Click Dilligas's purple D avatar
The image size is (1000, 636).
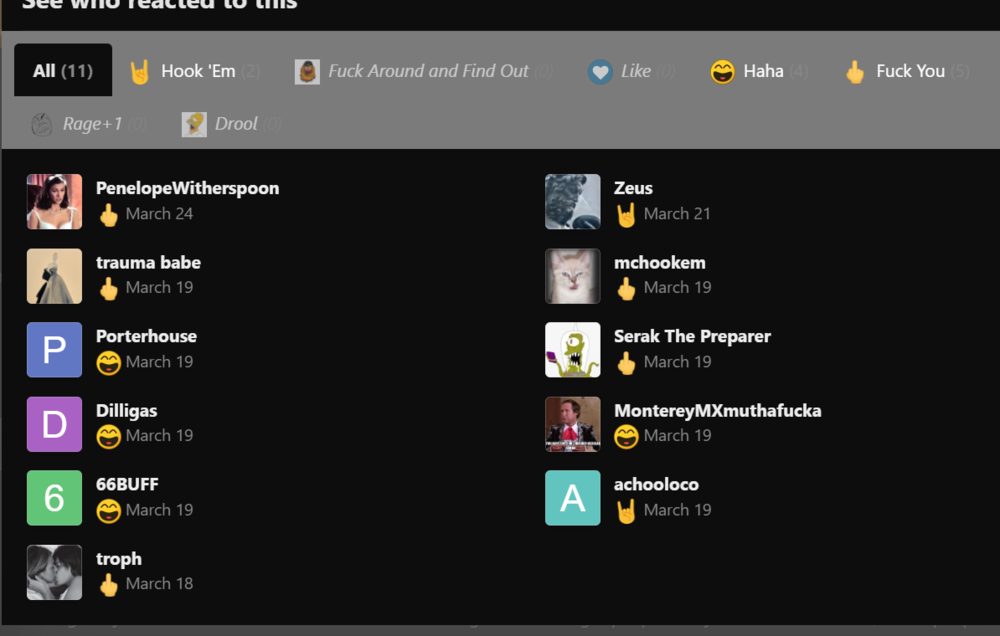[54, 424]
